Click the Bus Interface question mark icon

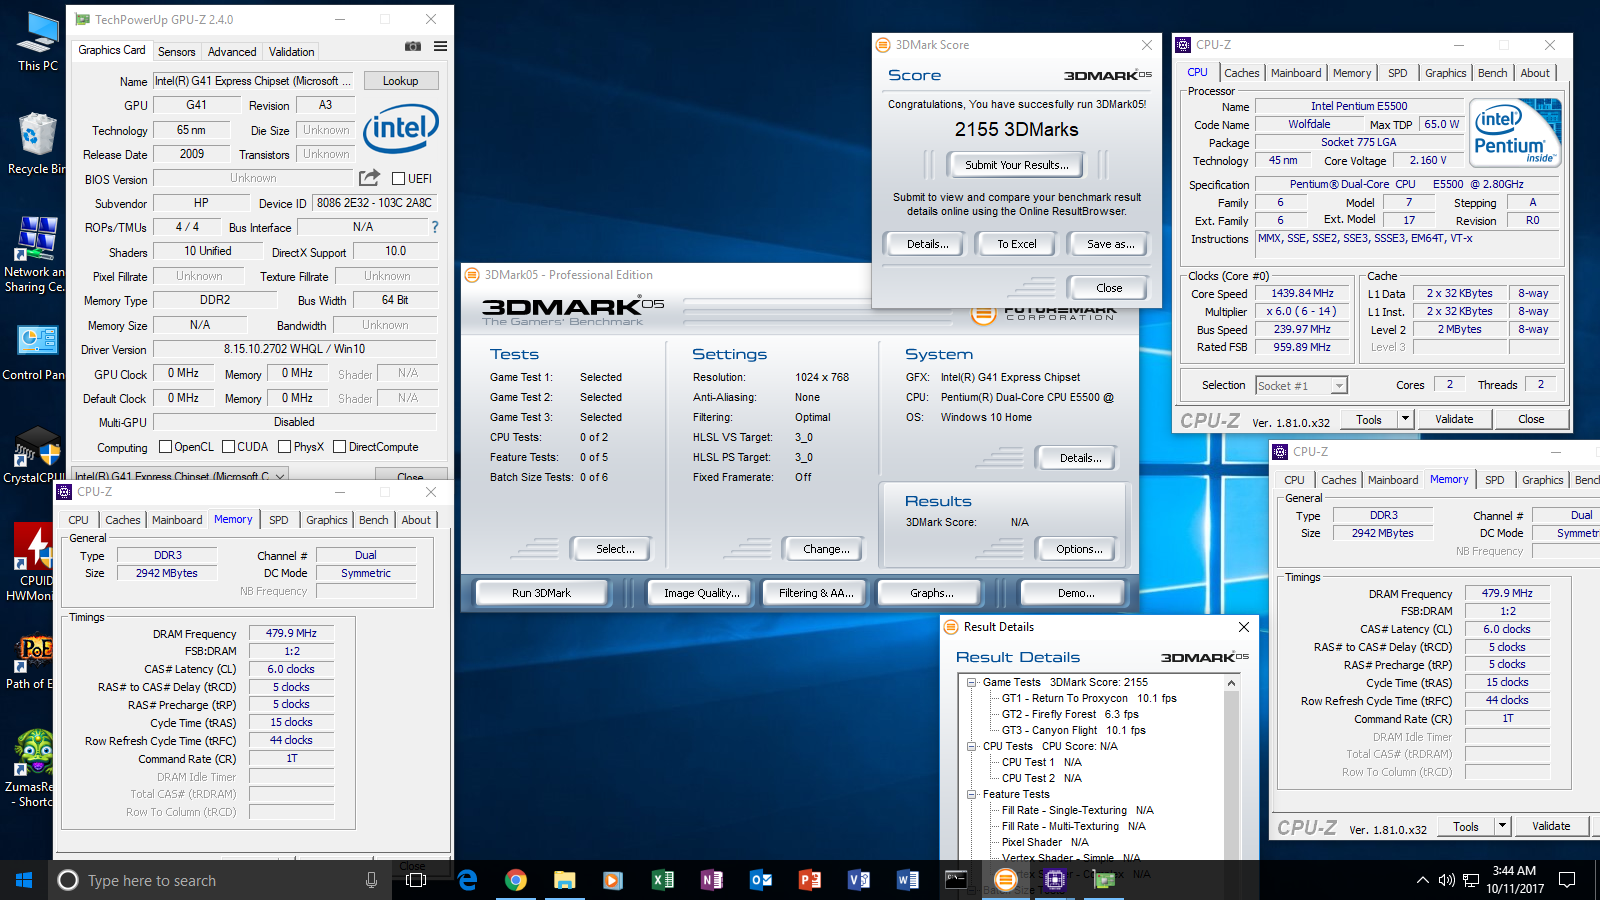point(435,227)
